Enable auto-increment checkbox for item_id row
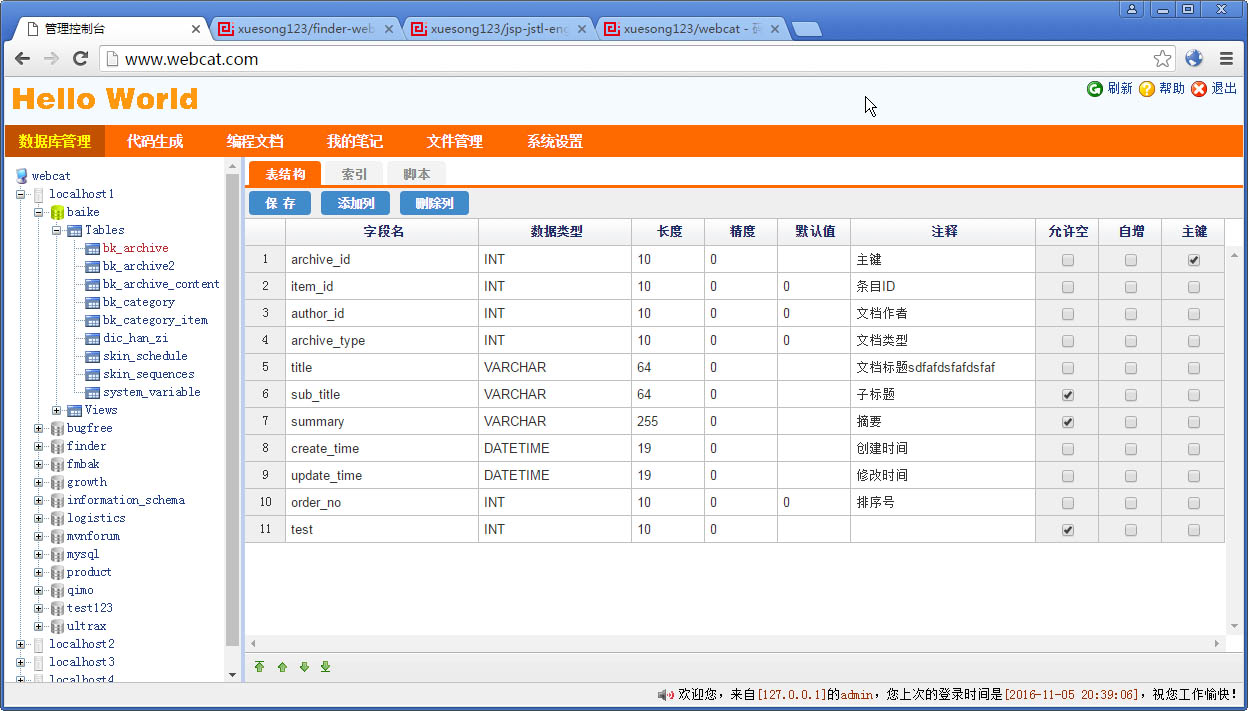The height and width of the screenshot is (711, 1248). coord(1131,287)
